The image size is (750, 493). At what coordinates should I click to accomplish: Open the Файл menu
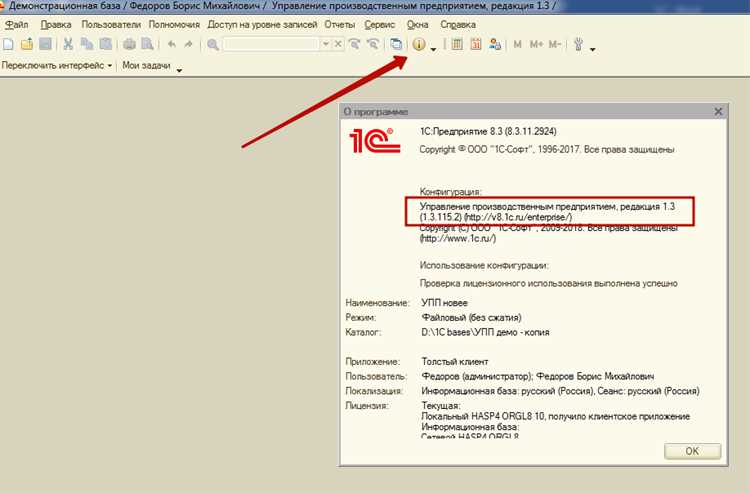[x=17, y=24]
